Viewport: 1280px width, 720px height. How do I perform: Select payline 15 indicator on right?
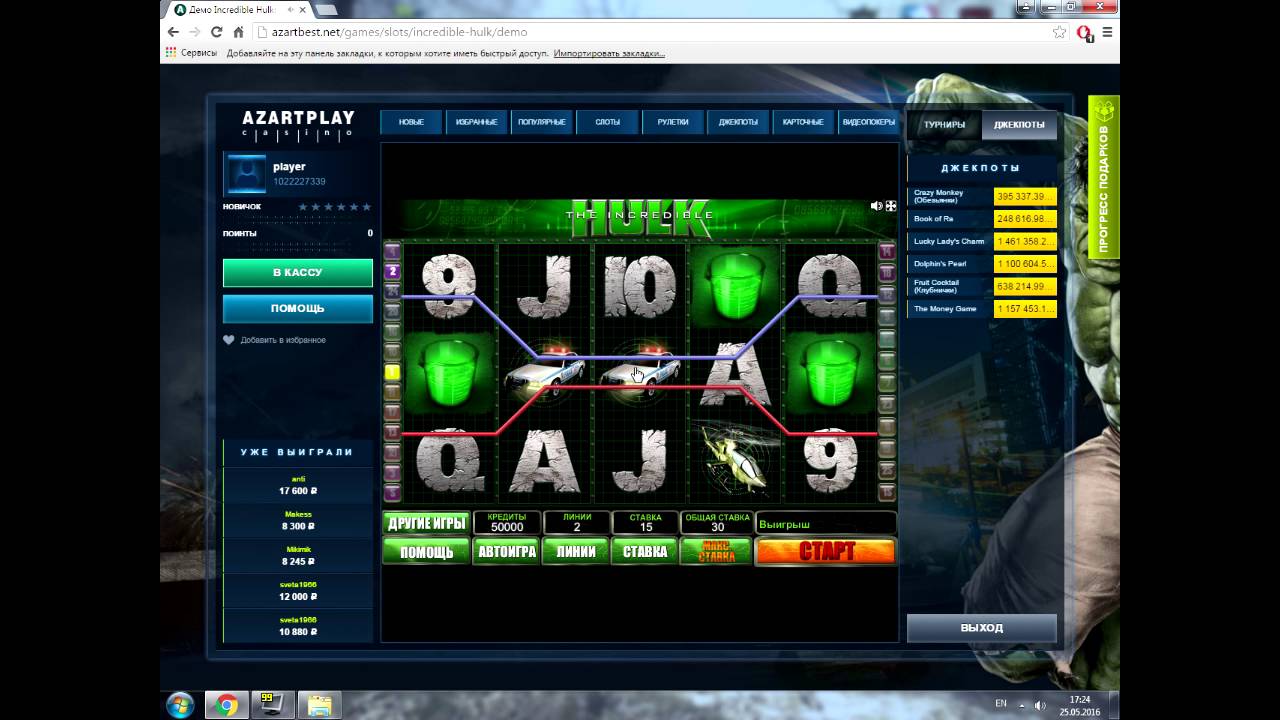[x=886, y=492]
